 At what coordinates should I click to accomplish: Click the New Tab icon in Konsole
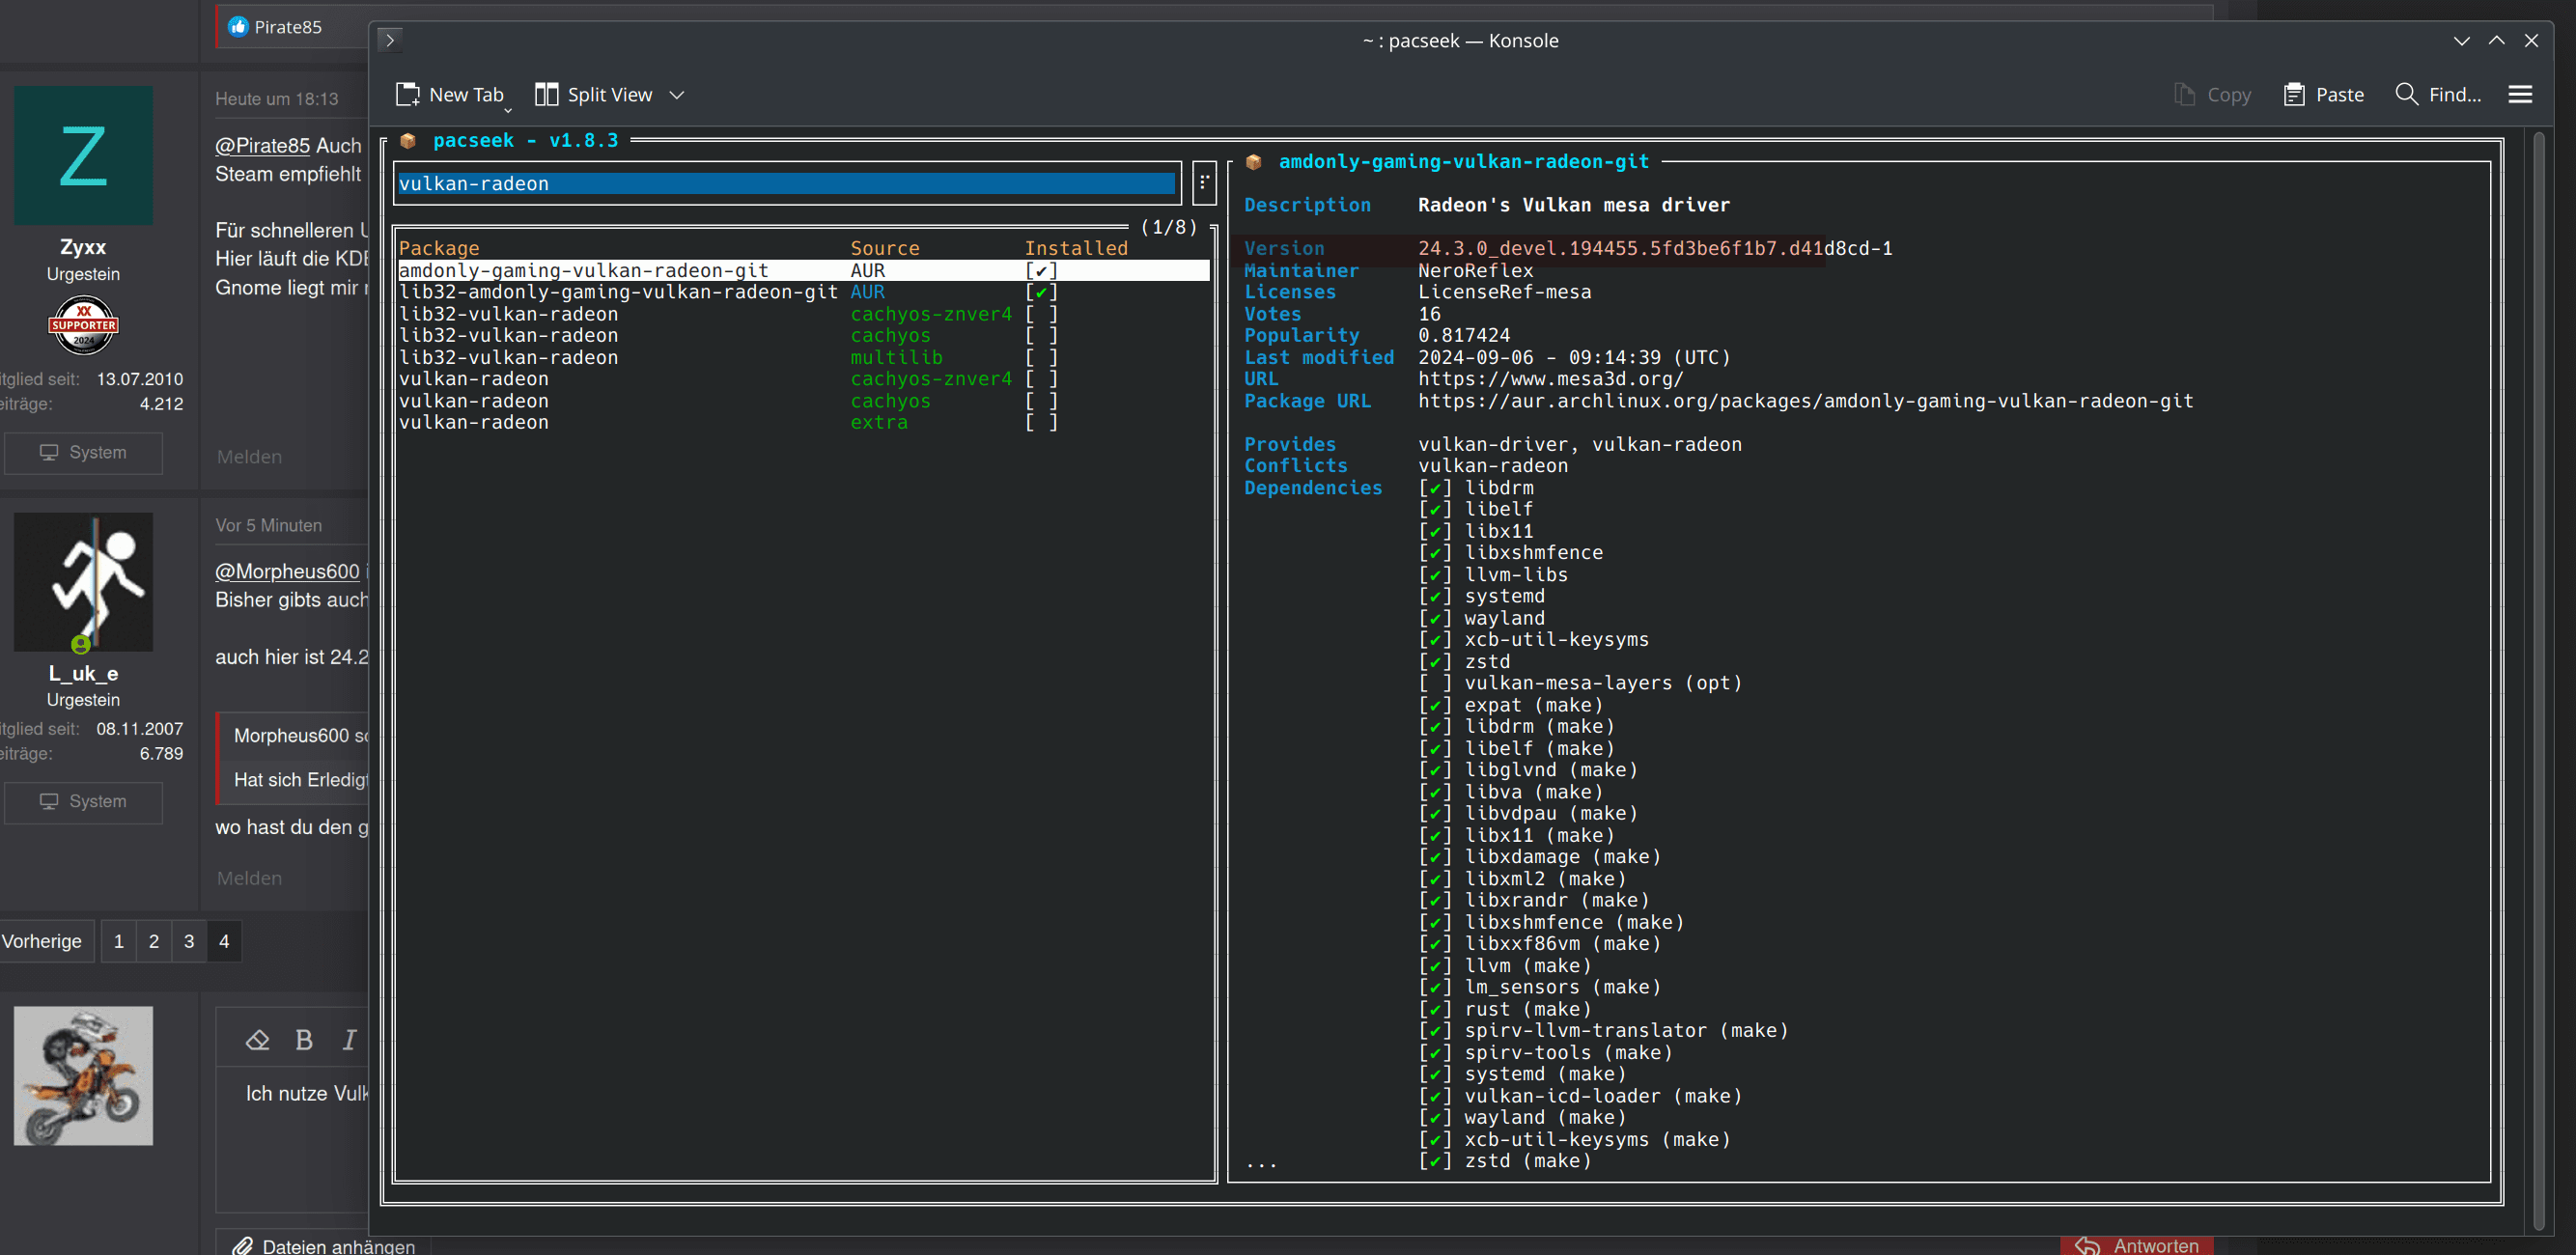point(407,95)
